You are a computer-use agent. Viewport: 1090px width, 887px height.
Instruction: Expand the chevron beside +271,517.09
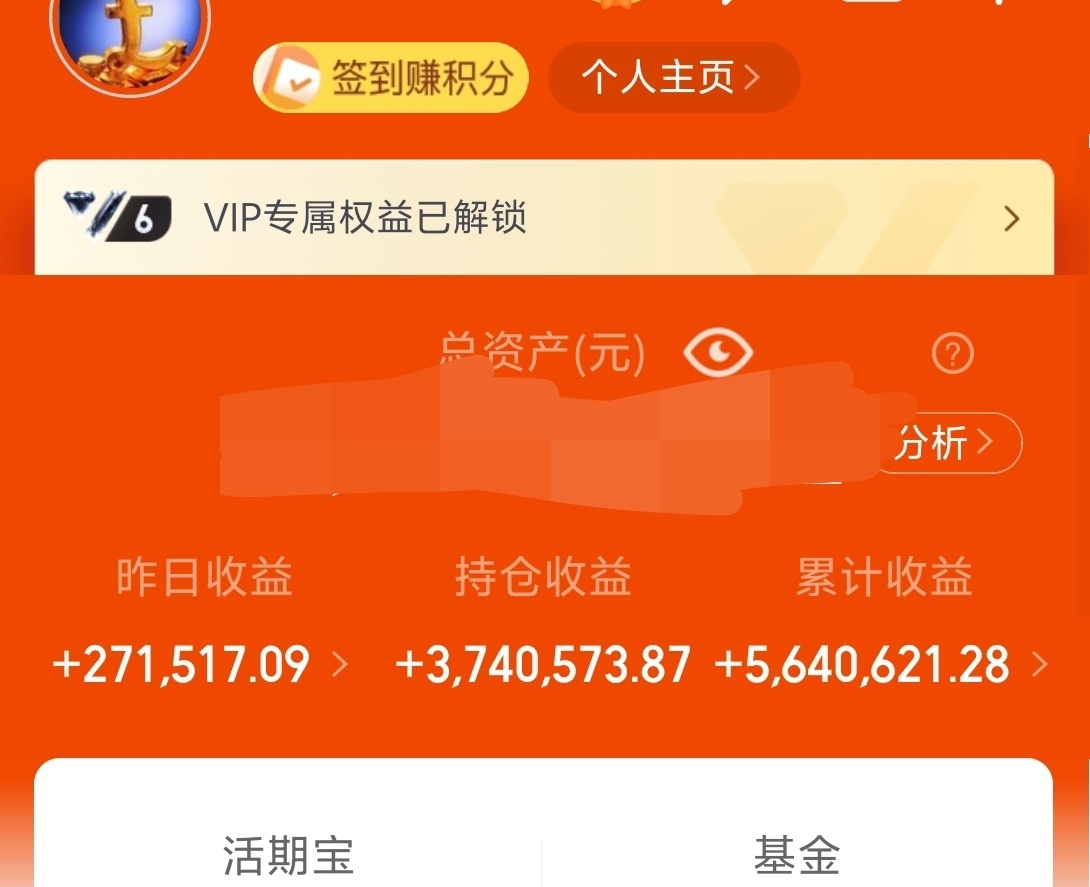click(x=339, y=664)
